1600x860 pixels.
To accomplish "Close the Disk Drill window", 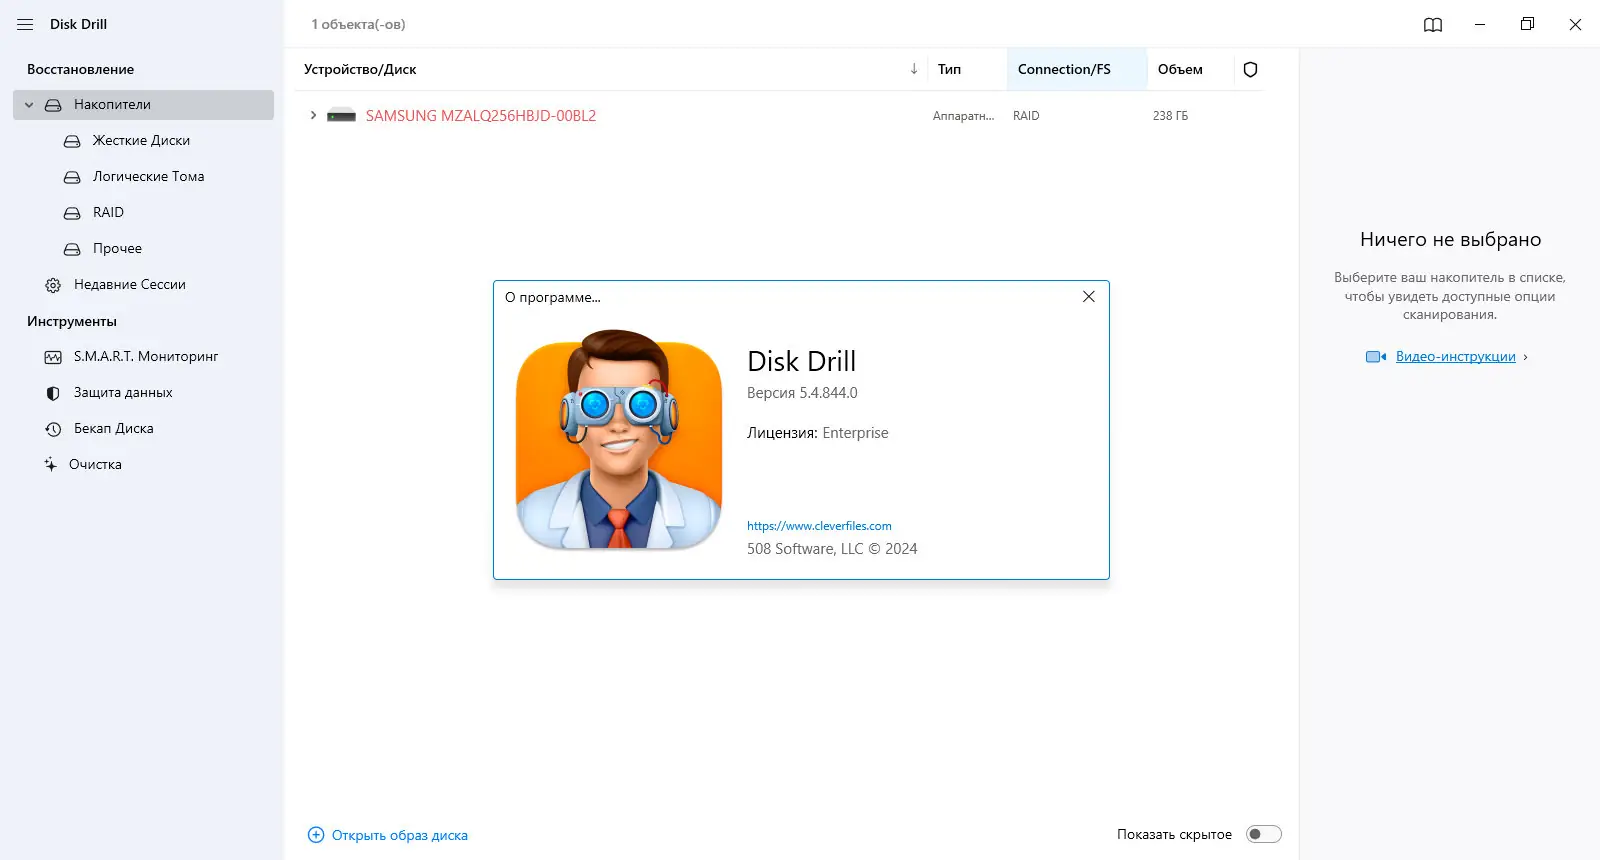I will pyautogui.click(x=1575, y=25).
